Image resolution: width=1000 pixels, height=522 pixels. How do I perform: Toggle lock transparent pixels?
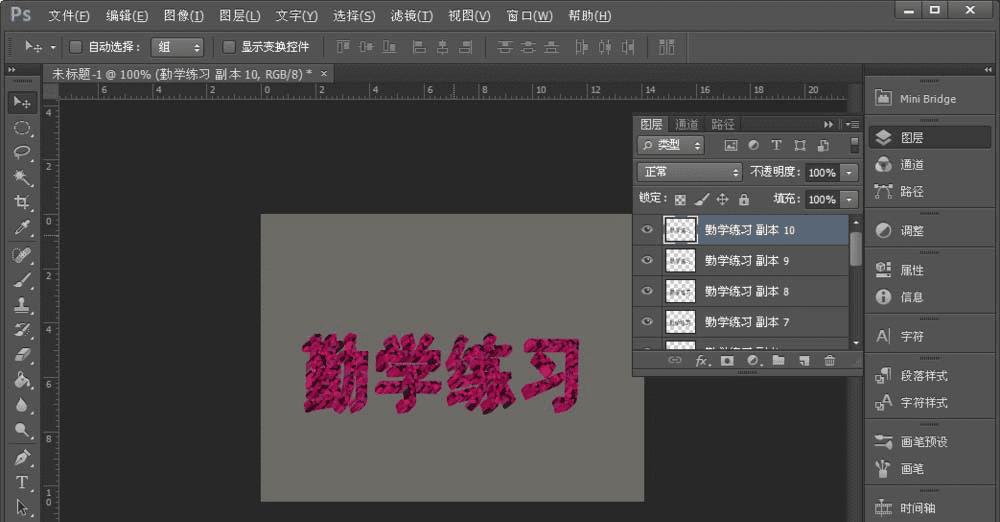pyautogui.click(x=680, y=200)
